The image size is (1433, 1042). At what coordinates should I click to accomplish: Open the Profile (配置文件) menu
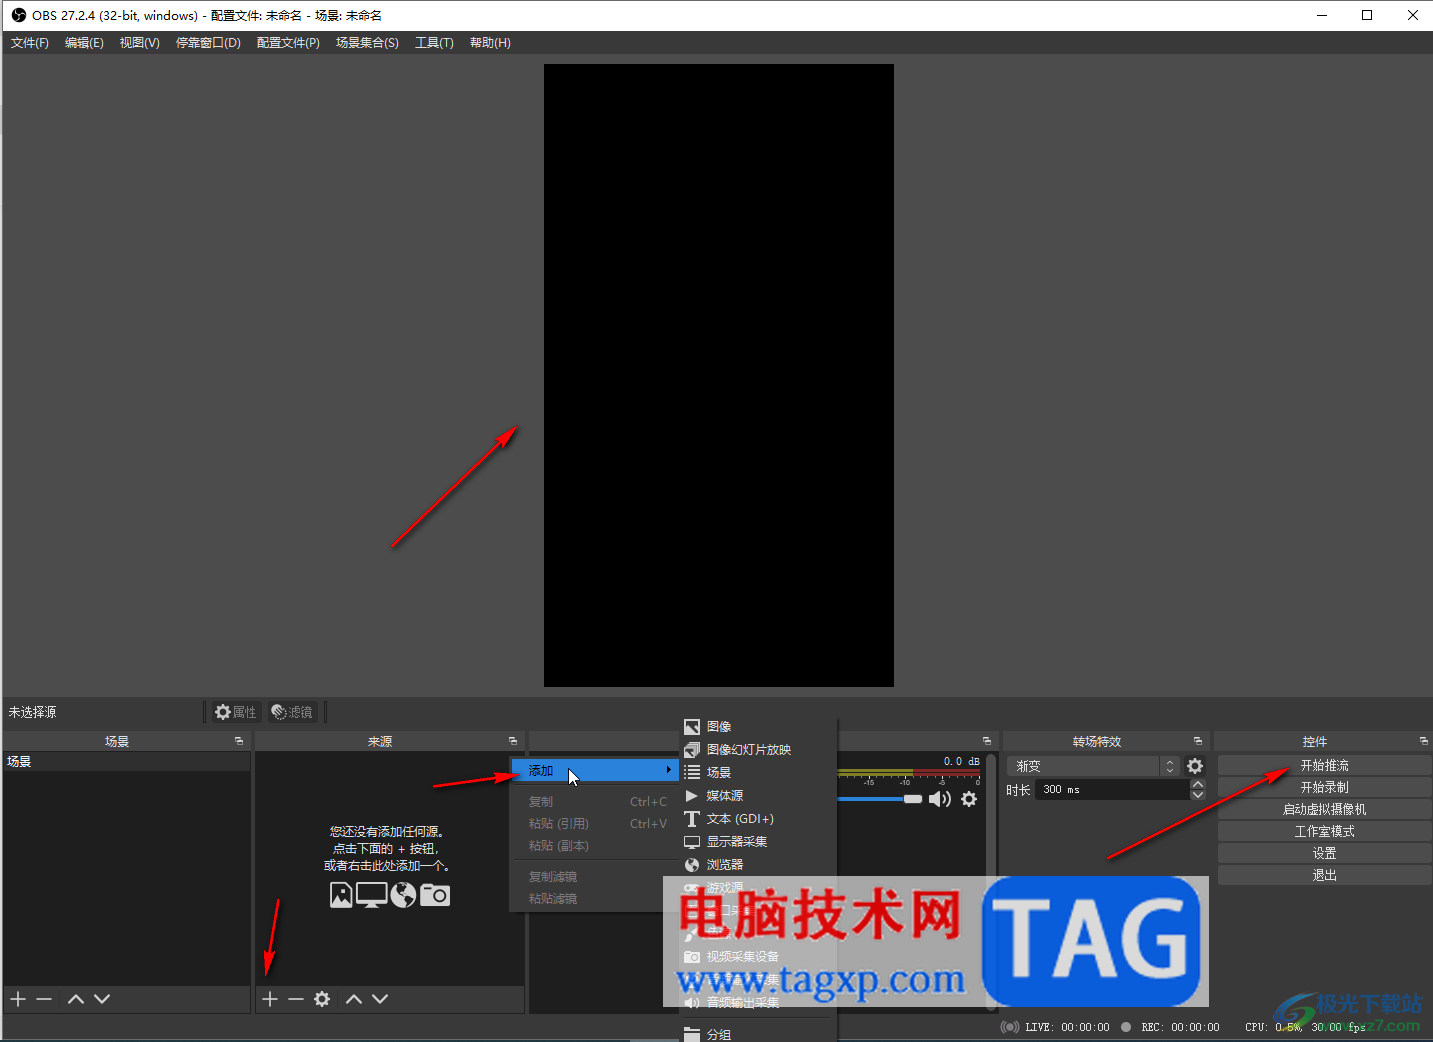288,43
